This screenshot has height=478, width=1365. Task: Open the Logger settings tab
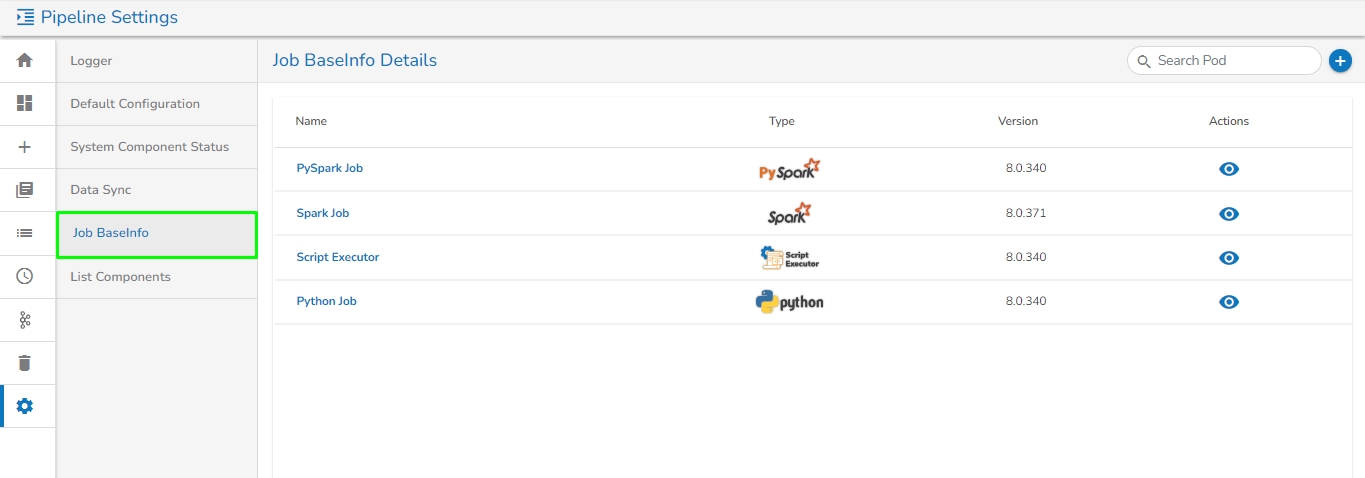coord(91,61)
